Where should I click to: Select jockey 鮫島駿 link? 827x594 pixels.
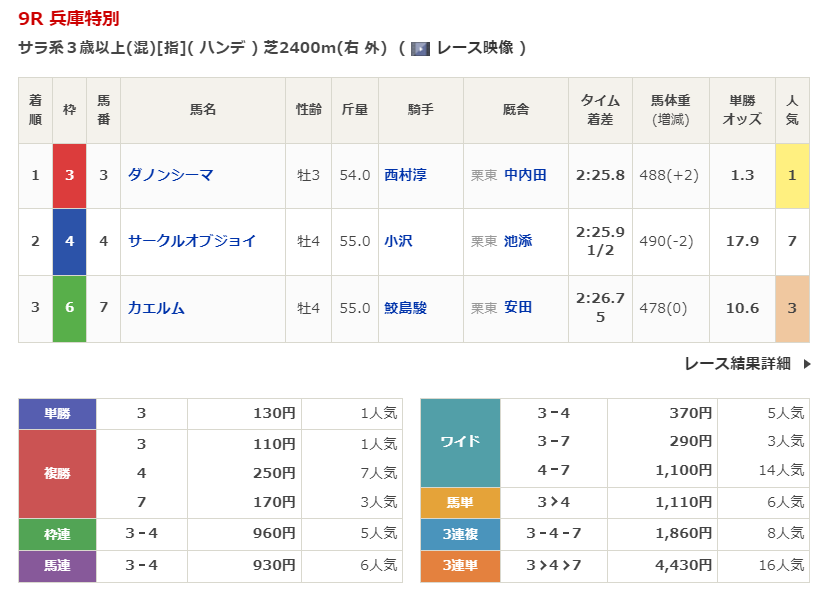pos(405,308)
